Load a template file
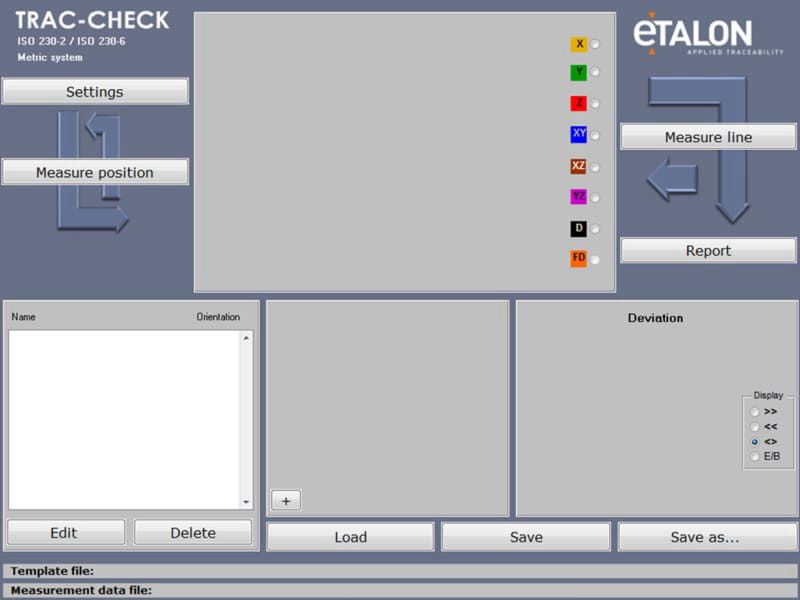This screenshot has height=600, width=800. point(351,537)
